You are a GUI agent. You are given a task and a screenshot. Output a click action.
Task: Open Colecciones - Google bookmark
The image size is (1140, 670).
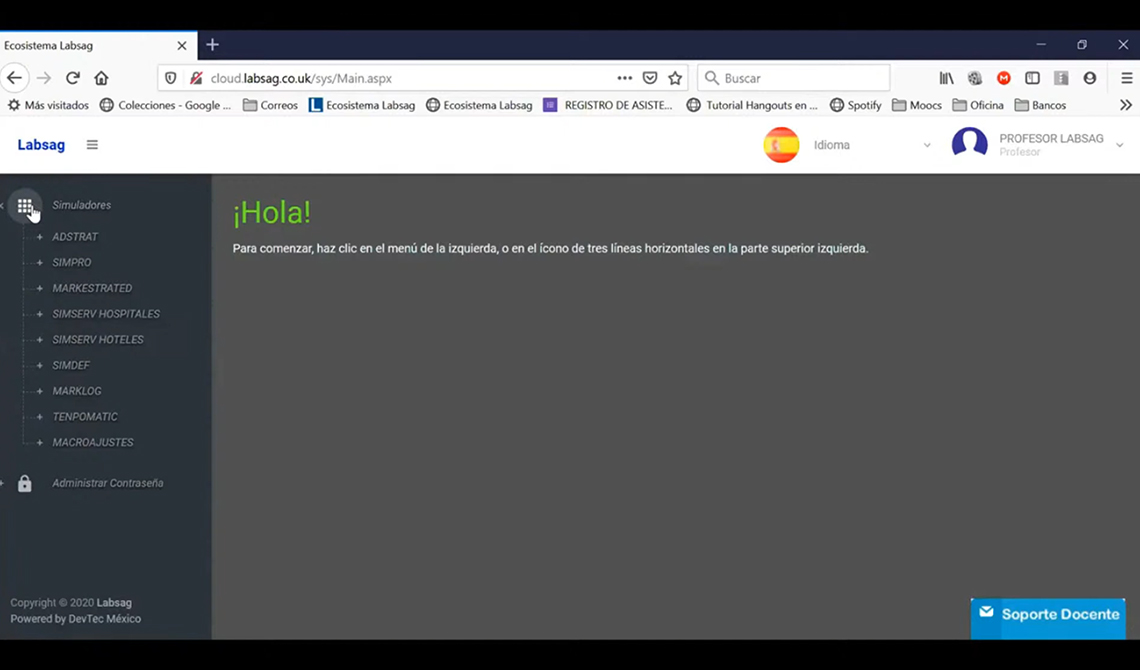click(x=165, y=105)
